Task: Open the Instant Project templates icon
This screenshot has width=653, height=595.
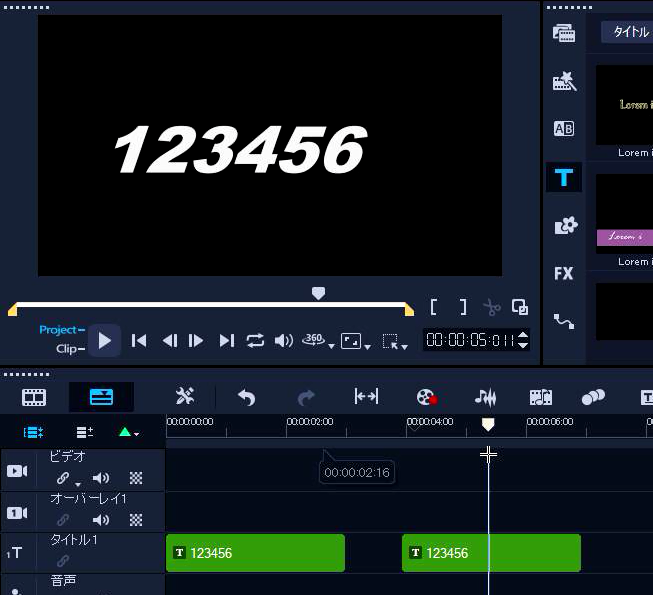Action: [564, 81]
